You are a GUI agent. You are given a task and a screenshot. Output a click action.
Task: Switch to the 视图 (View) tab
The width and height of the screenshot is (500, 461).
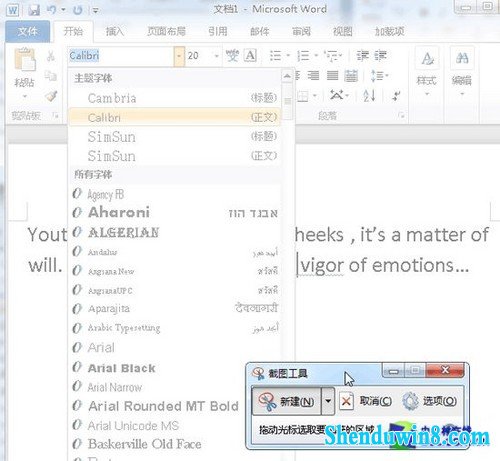tap(343, 31)
